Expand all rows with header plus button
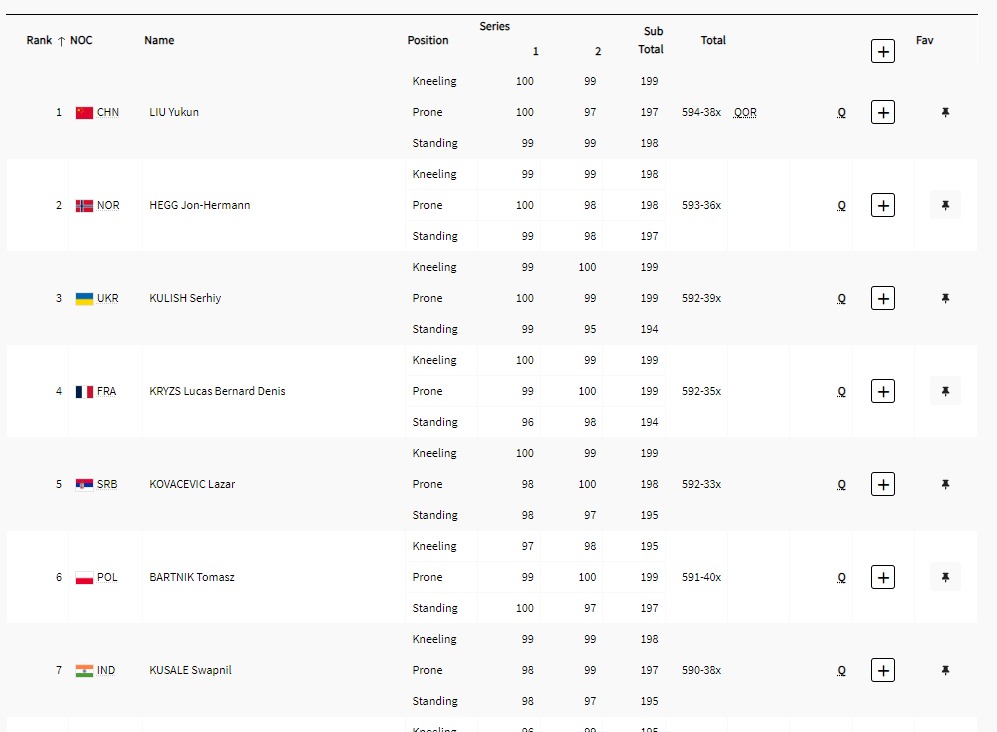The width and height of the screenshot is (997, 732). (x=882, y=51)
